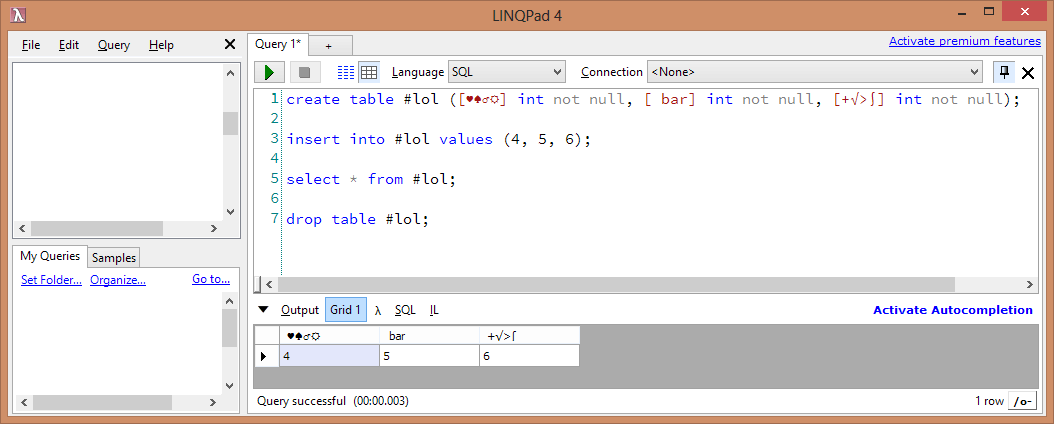
Task: Click My Queries horizontal scrollbar right arrow
Action: (214, 402)
